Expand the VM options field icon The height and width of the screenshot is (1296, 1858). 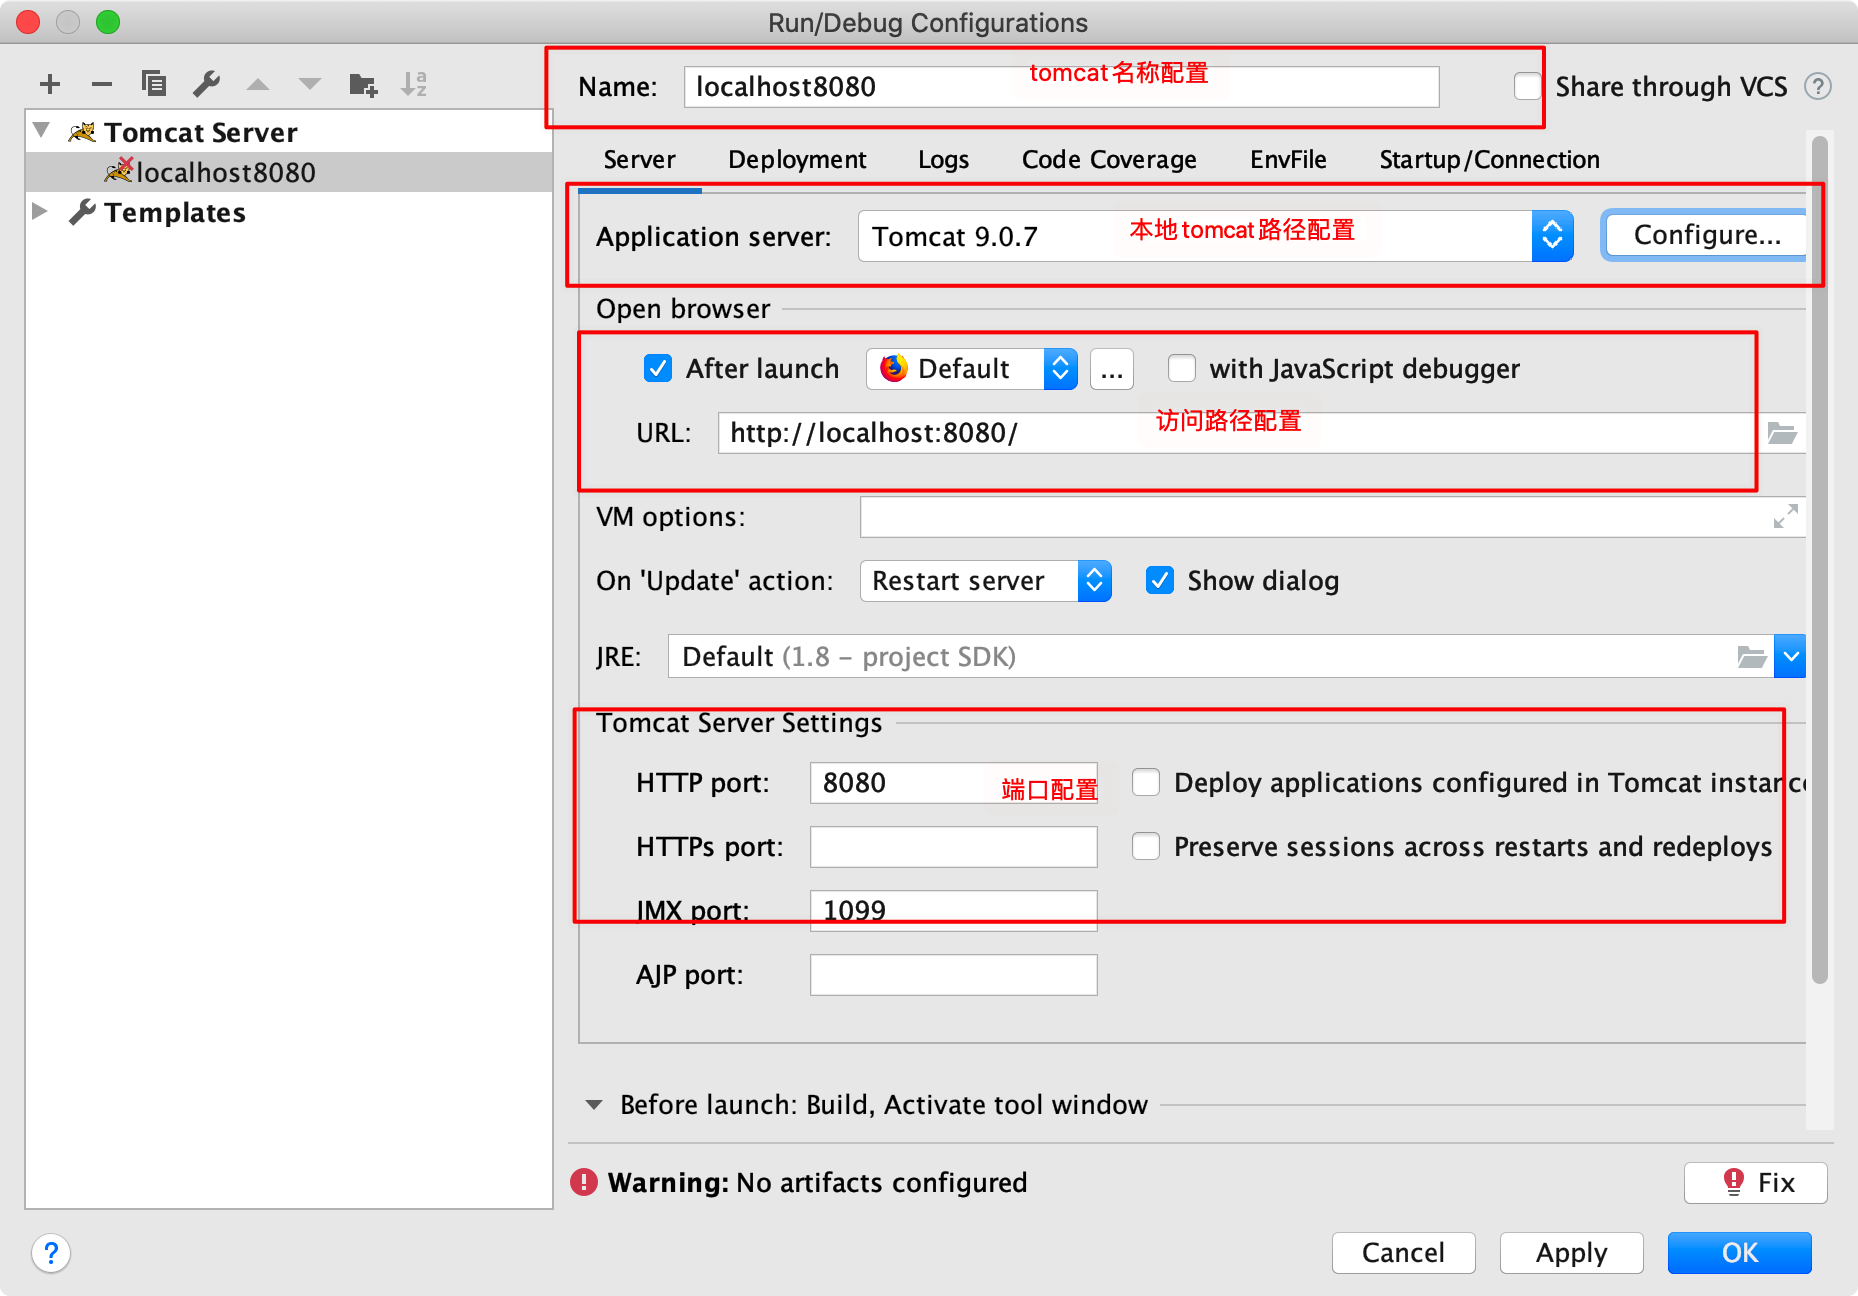pos(1785,517)
